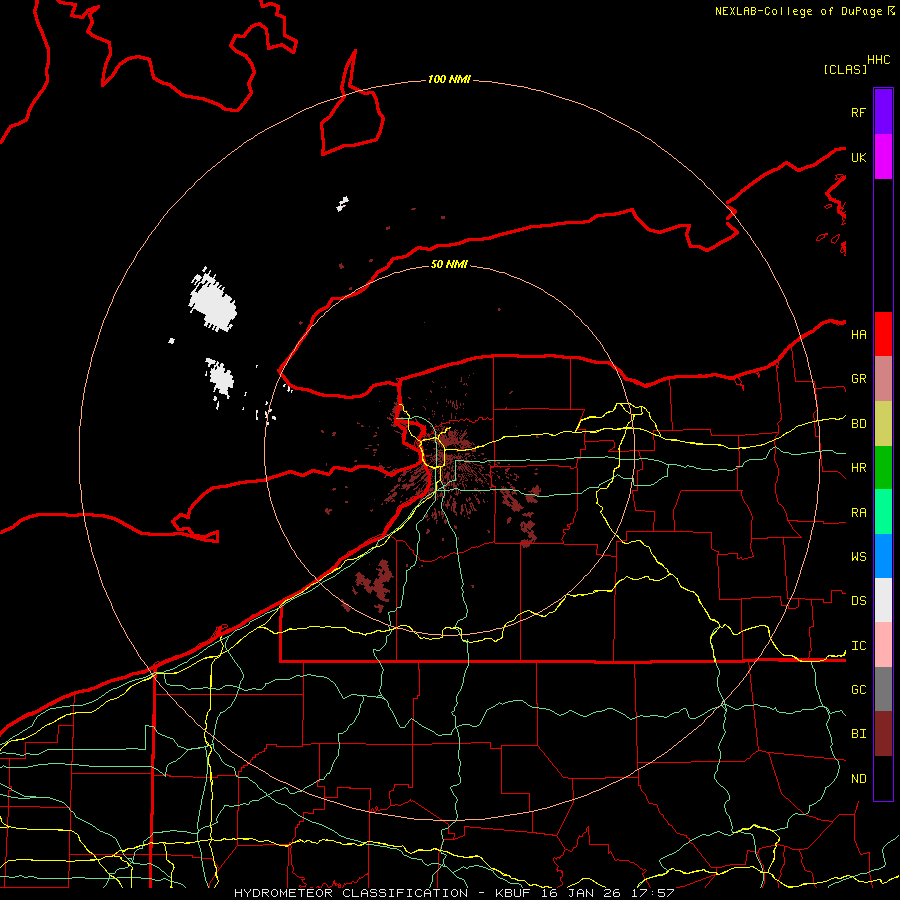900x900 pixels.
Task: Click the 50 NMI range ring label
Action: coord(449,264)
